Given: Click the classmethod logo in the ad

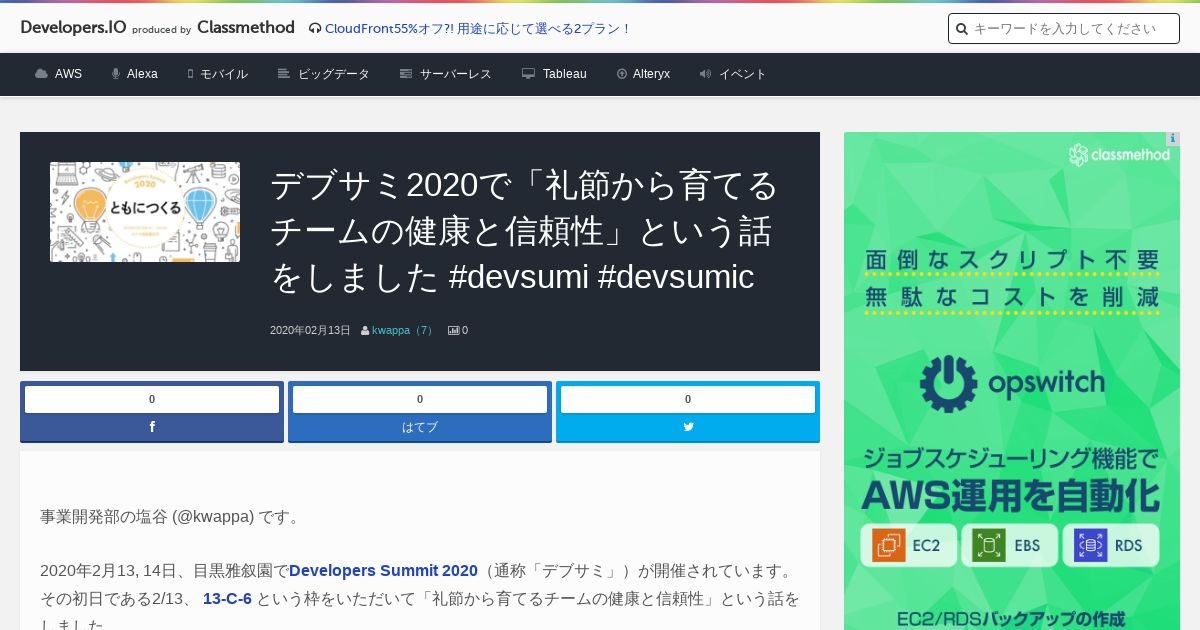Looking at the screenshot, I should (1119, 155).
